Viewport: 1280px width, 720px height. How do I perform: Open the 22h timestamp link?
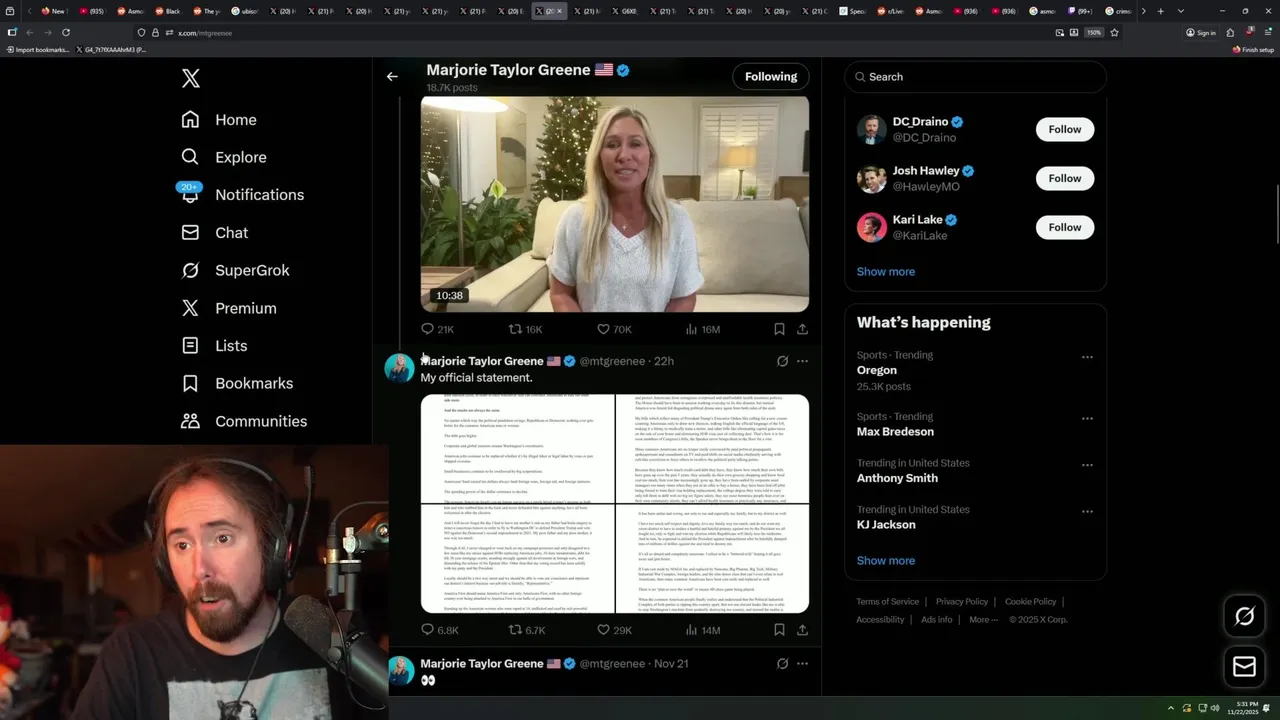[x=664, y=361]
